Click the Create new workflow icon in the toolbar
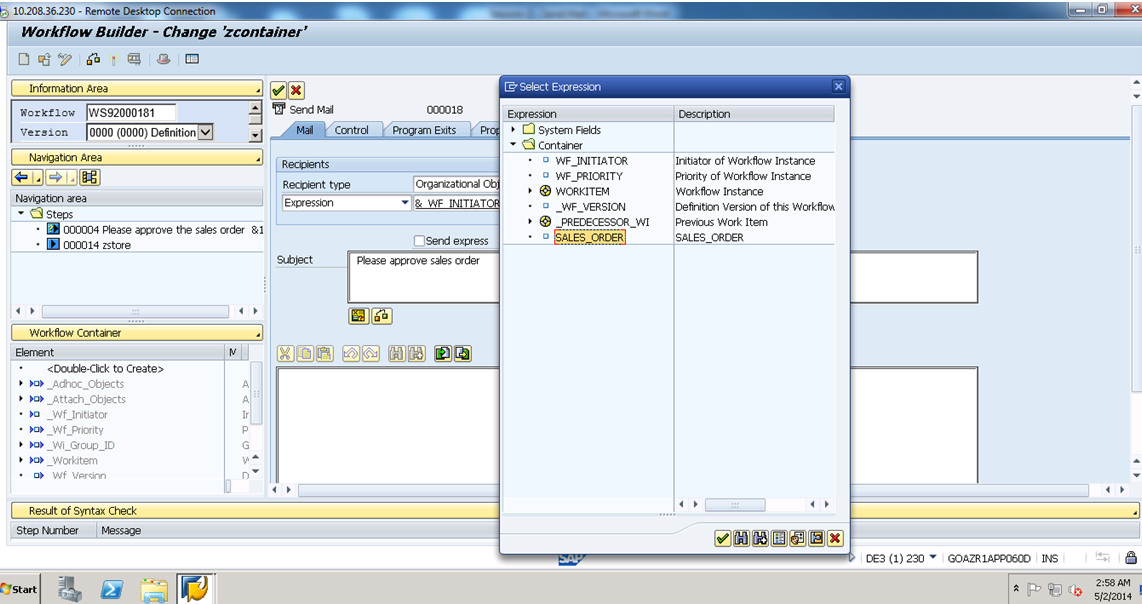 pos(21,59)
